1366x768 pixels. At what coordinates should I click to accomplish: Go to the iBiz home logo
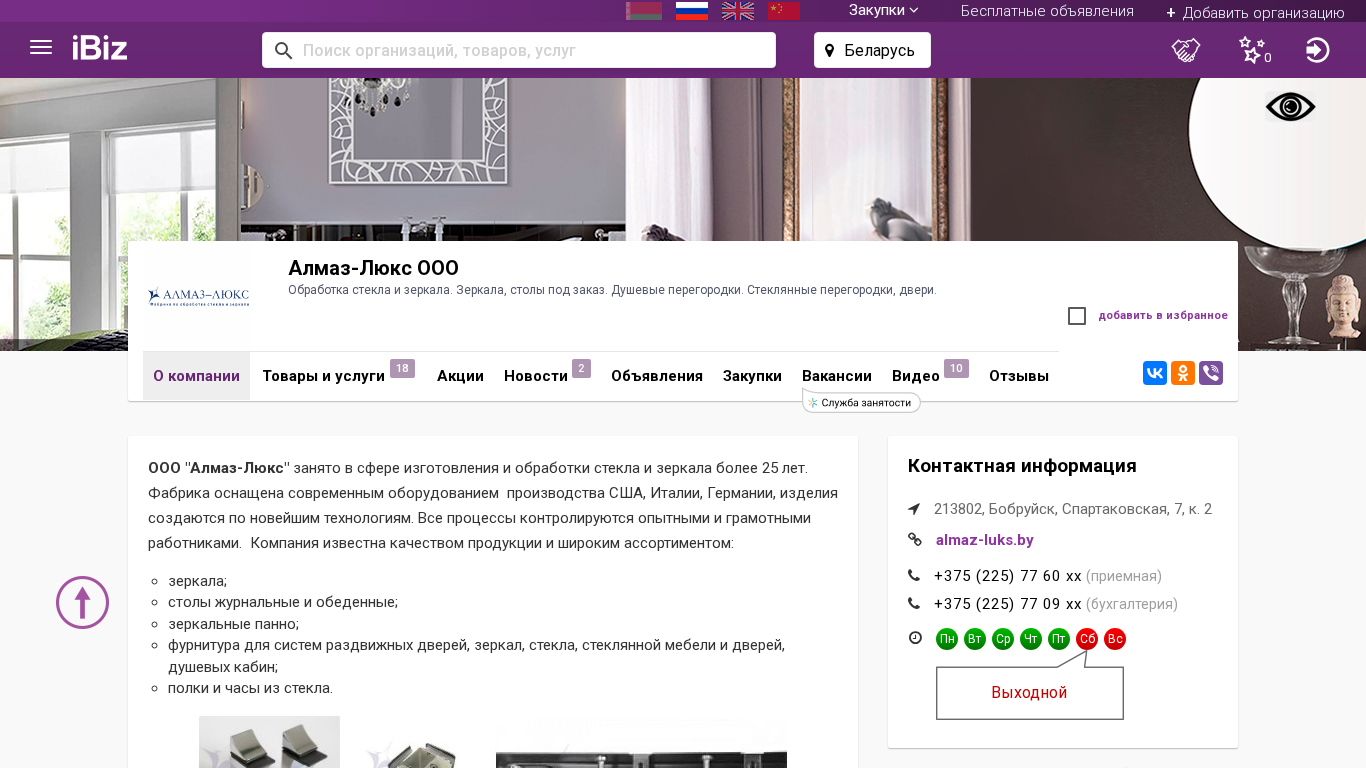pyautogui.click(x=100, y=48)
